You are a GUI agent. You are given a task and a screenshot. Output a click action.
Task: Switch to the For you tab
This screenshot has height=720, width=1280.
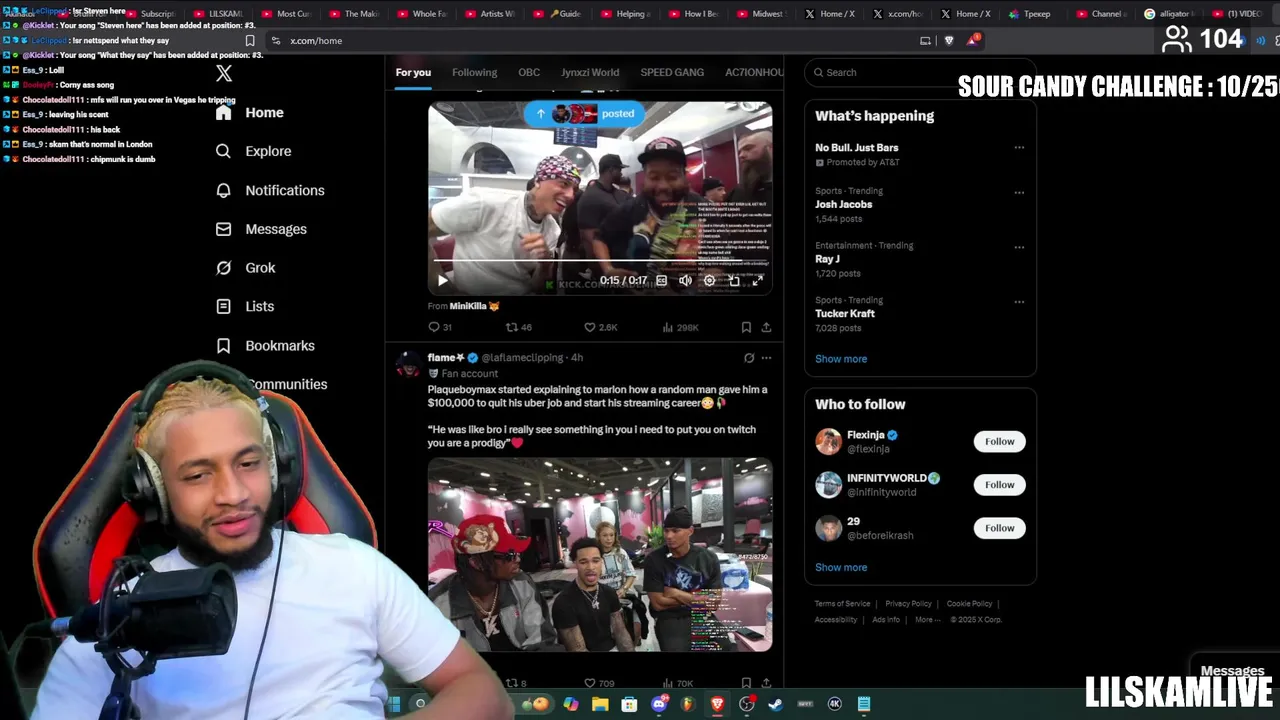[x=413, y=72]
